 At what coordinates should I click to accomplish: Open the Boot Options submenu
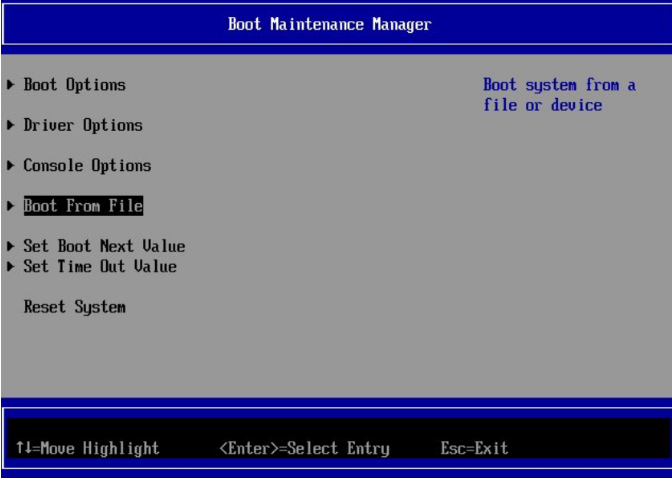click(75, 85)
